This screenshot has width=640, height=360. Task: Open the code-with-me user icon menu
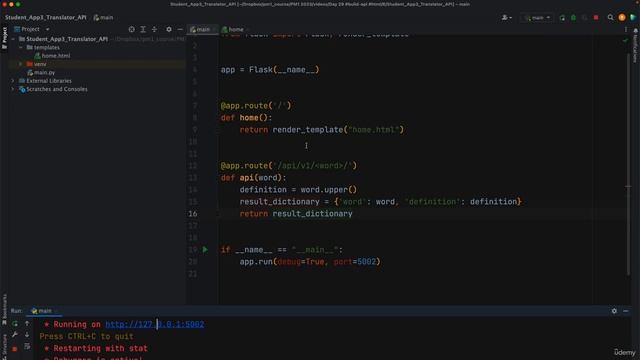coord(507,18)
